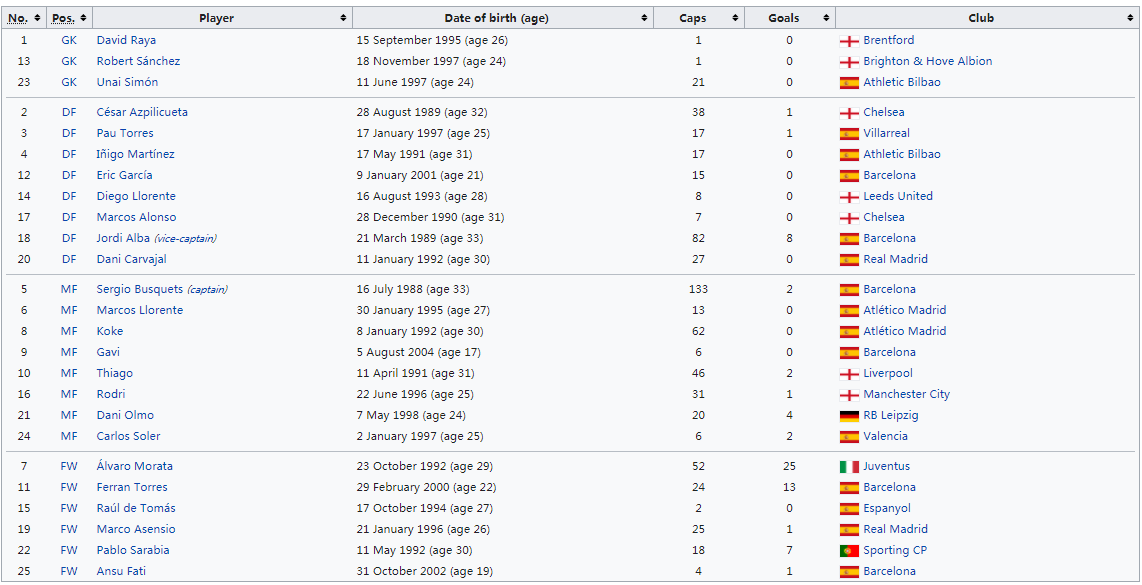Screen dimensions: 1142x585
Task: Click the Pos. column header abbreviation
Action: (x=63, y=18)
